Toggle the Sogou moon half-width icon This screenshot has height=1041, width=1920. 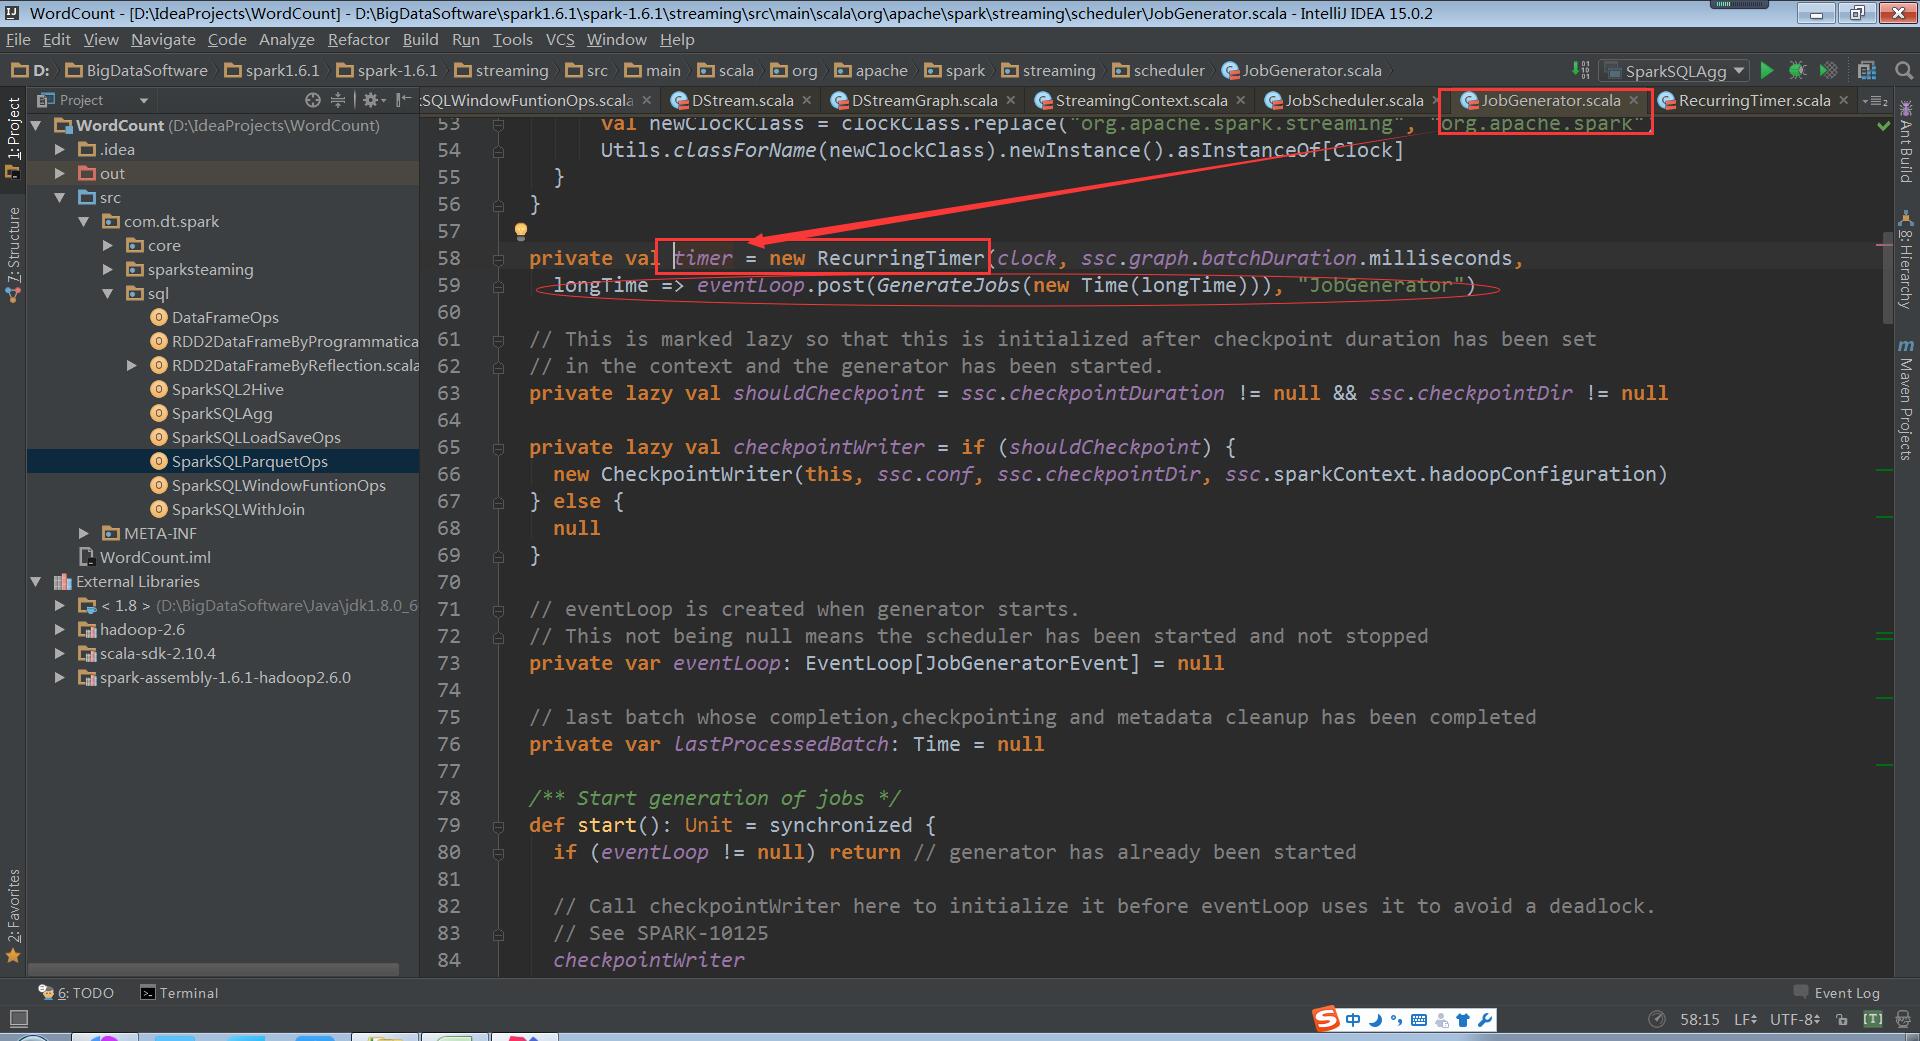(x=1375, y=1020)
